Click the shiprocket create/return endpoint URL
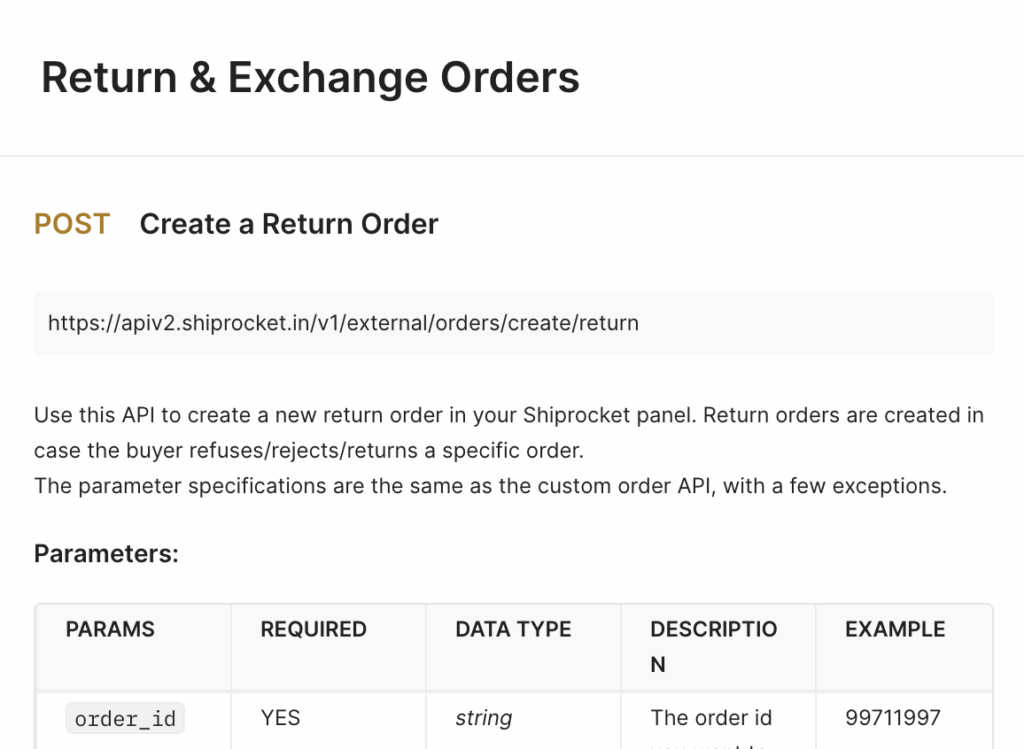 pyautogui.click(x=343, y=323)
